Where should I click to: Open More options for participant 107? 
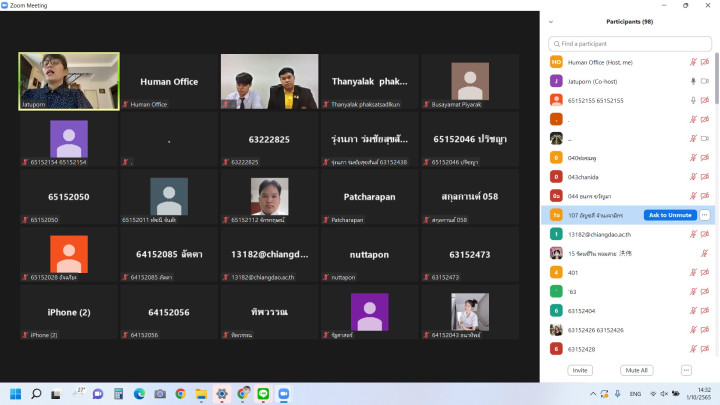704,215
